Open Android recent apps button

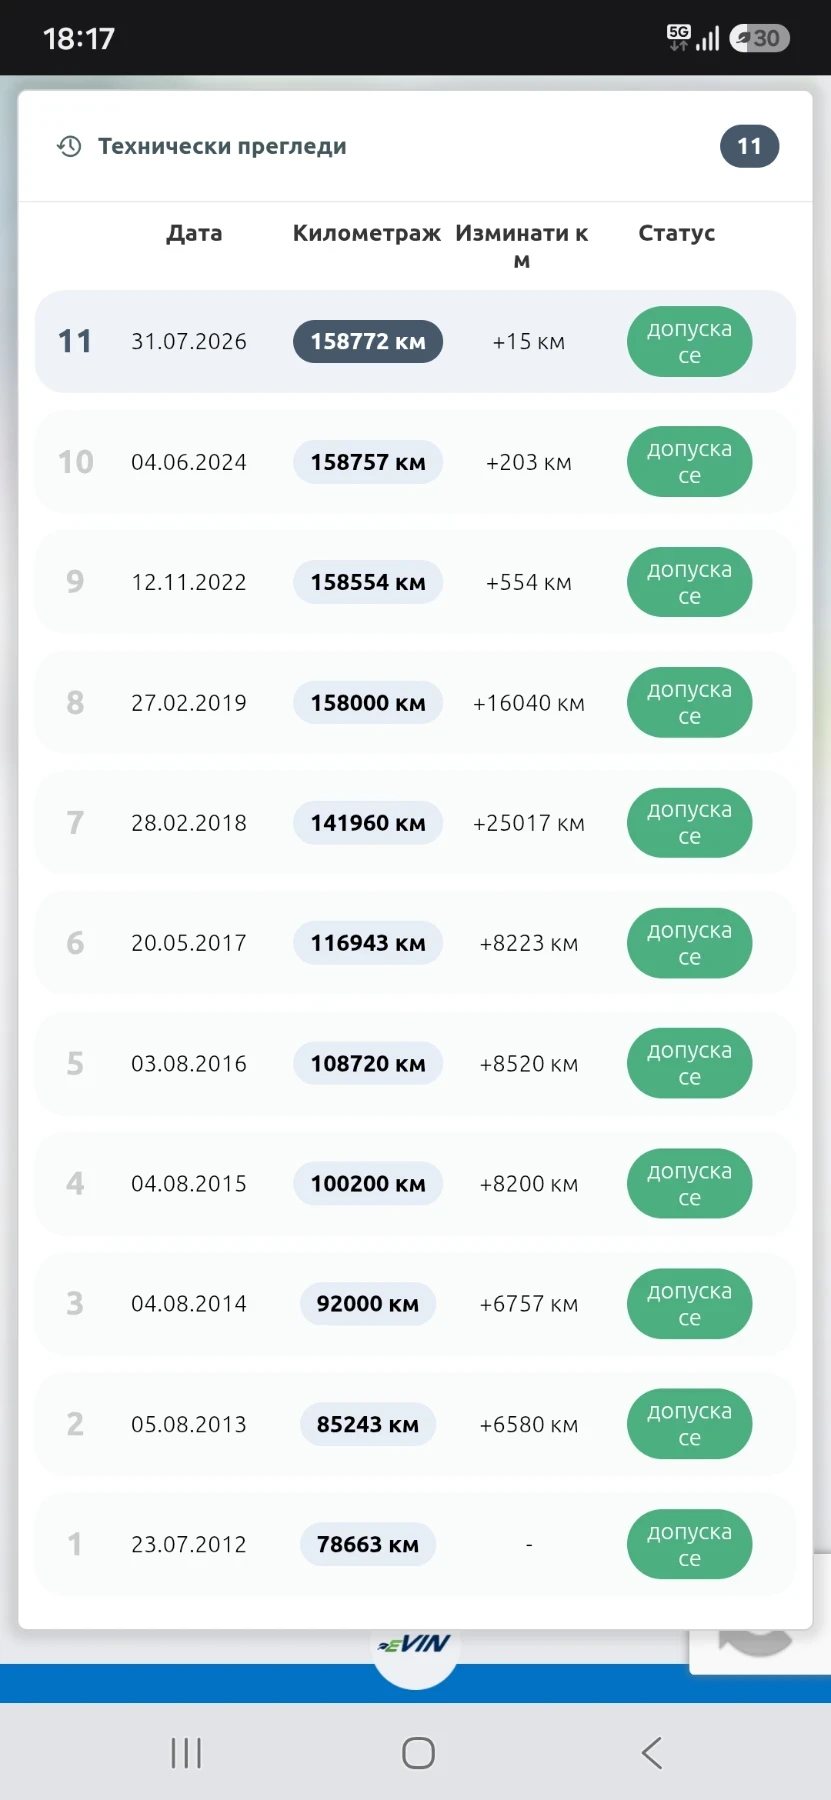[x=186, y=1752]
